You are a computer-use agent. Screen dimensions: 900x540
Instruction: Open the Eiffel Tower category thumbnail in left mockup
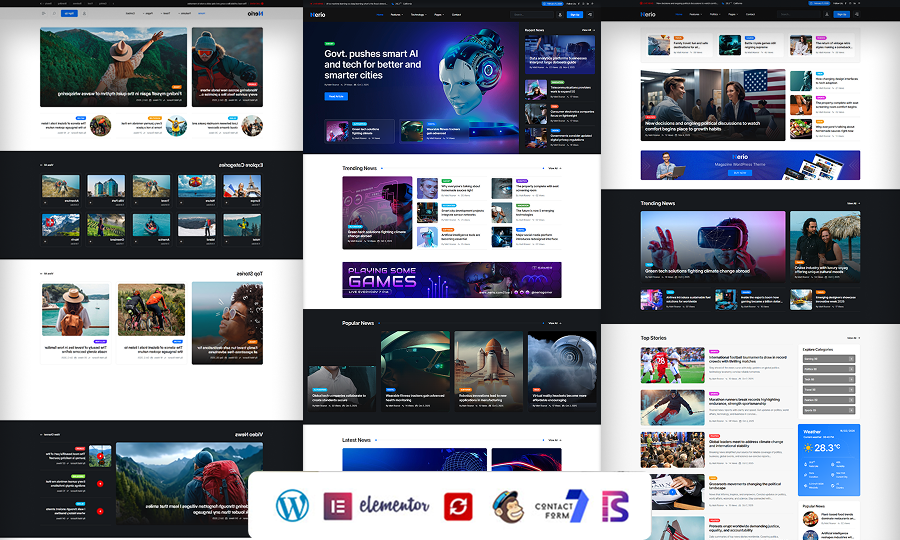coord(242,187)
